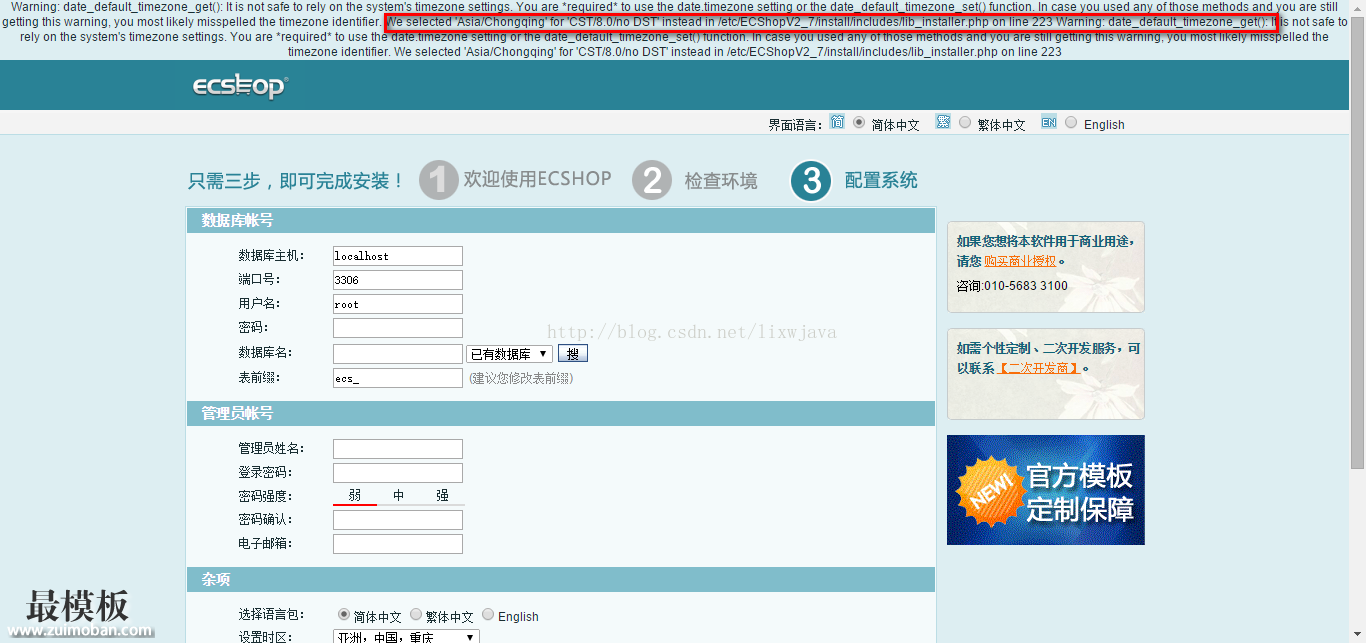The height and width of the screenshot is (643, 1366).
Task: Click the 咨询:010-5683 3100 text
Action: click(1012, 286)
